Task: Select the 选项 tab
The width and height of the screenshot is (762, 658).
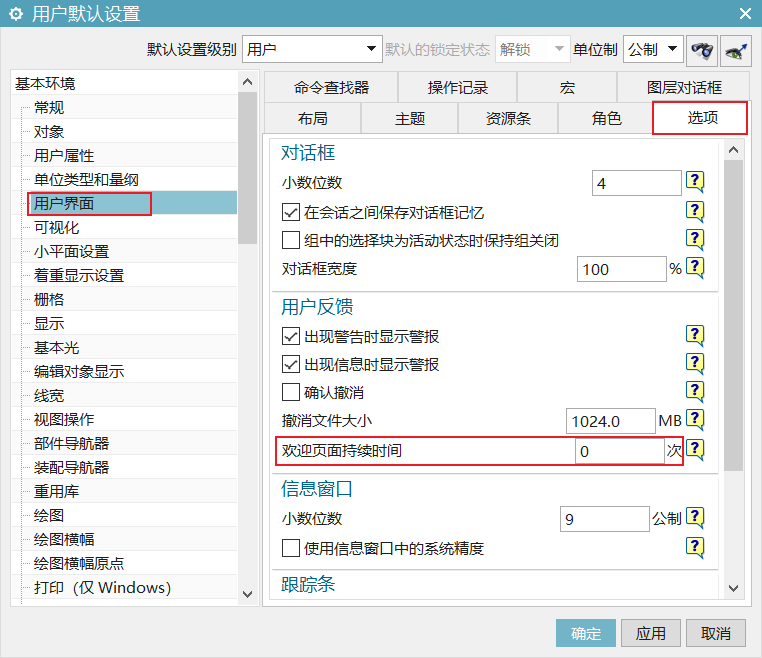Action: click(x=700, y=118)
